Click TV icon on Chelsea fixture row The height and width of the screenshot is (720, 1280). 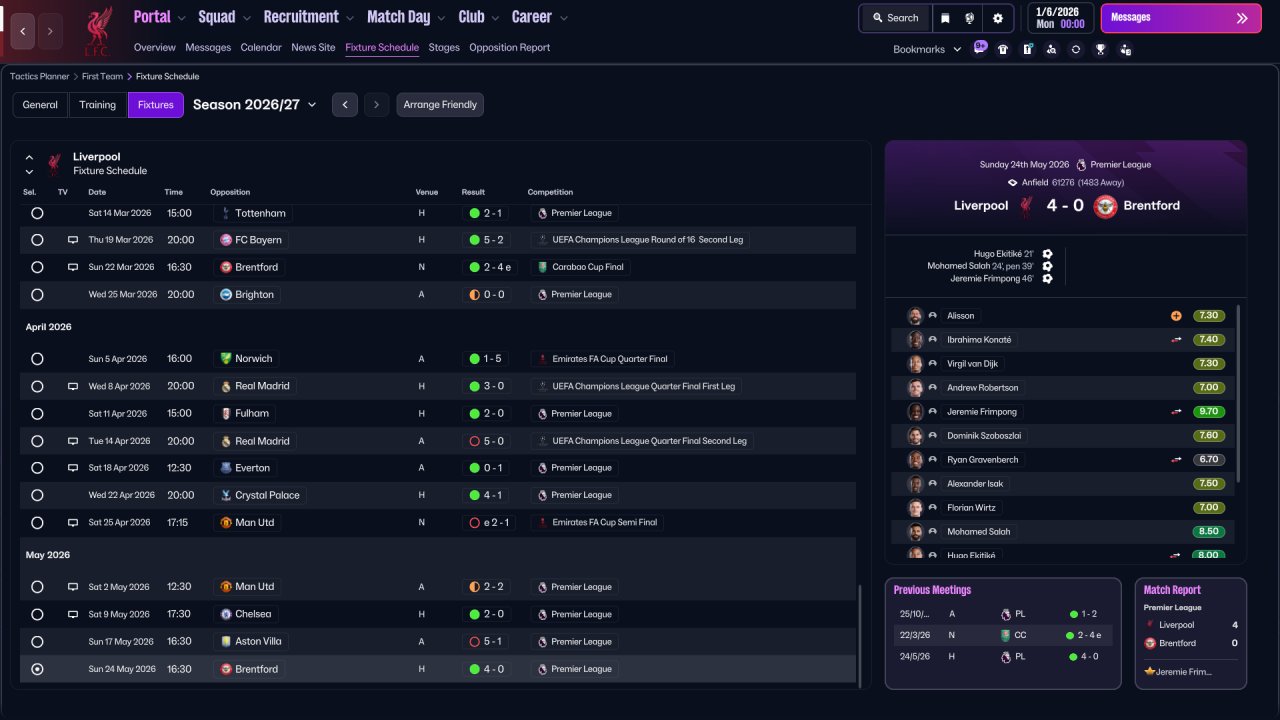[x=73, y=614]
